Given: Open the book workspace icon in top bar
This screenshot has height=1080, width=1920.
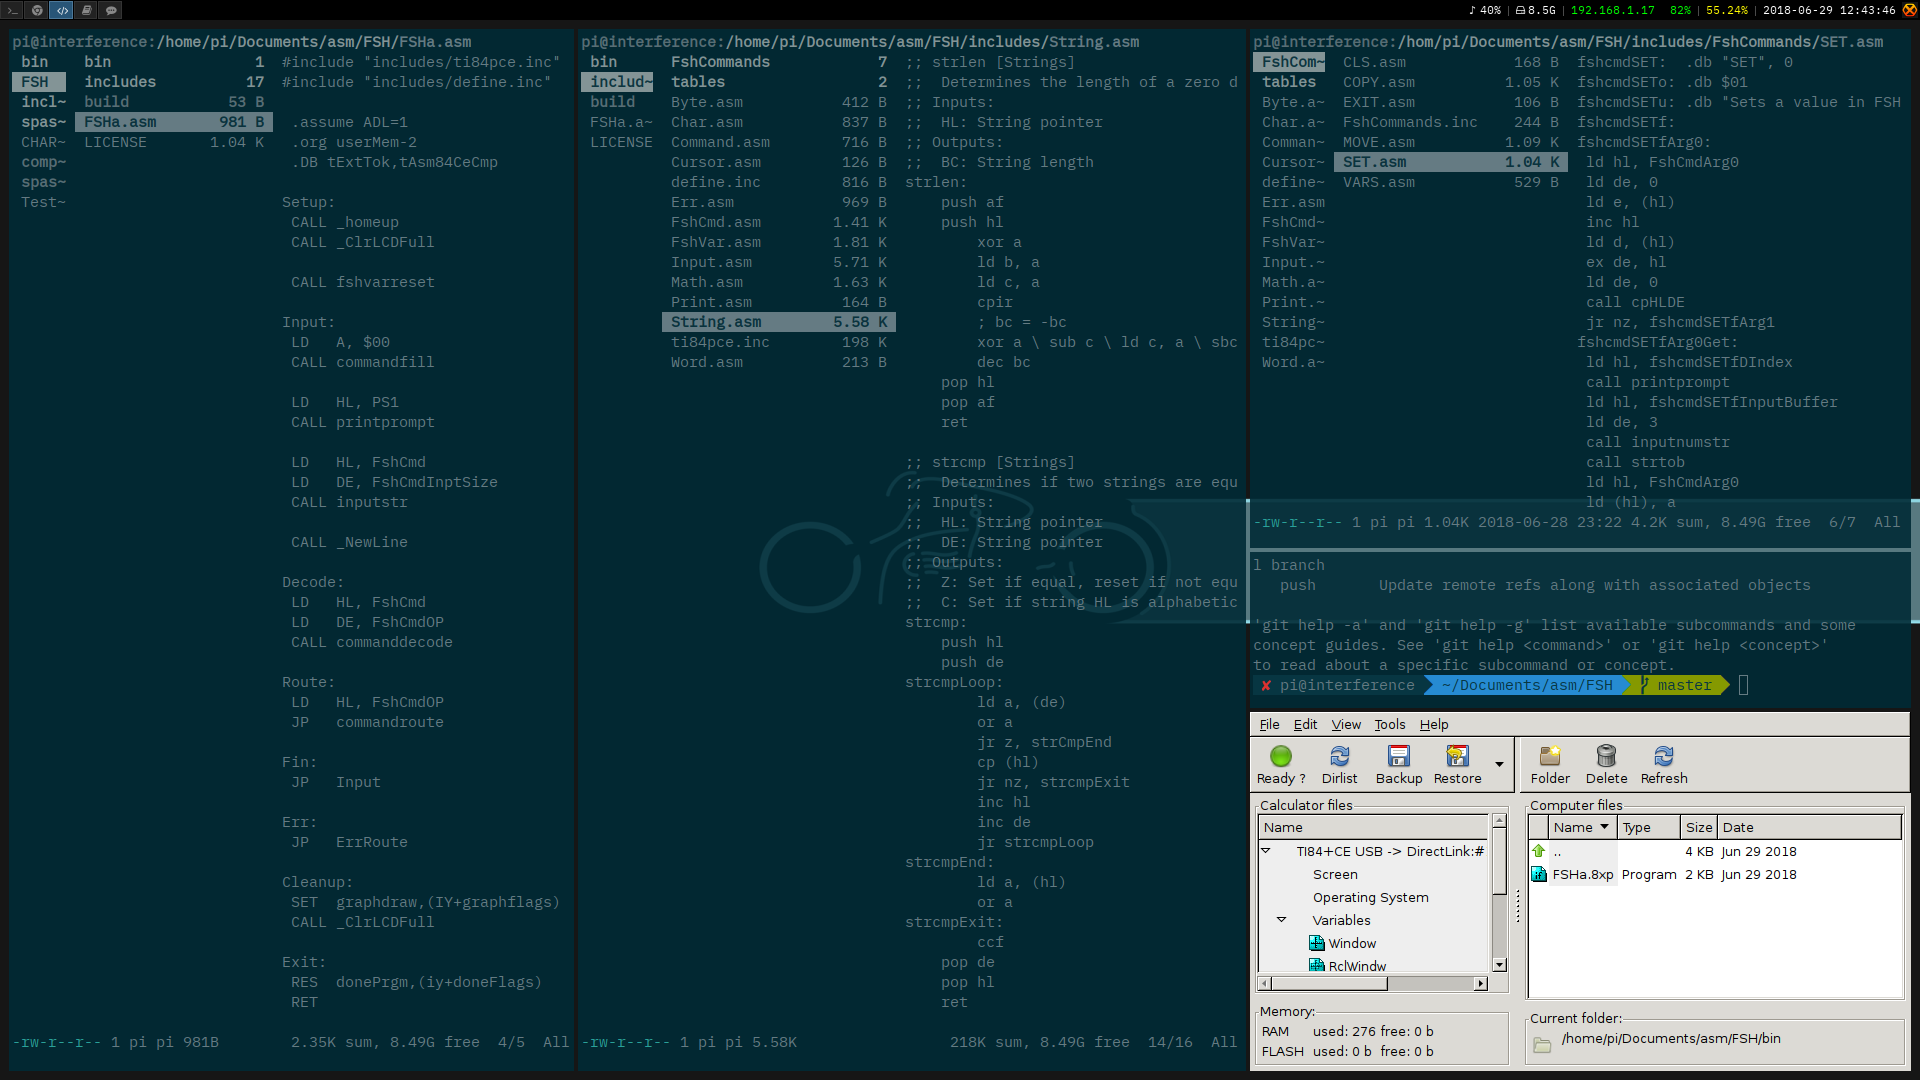Looking at the screenshot, I should coord(87,10).
